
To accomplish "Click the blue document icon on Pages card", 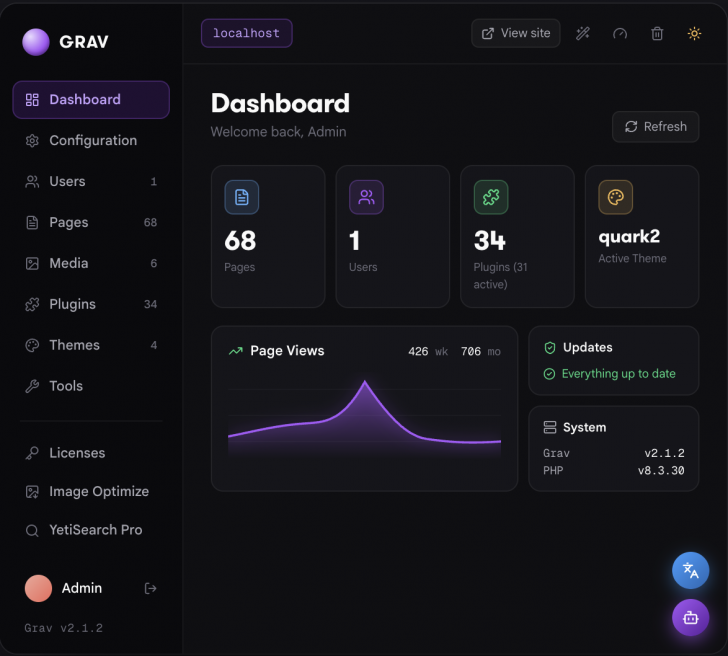I will [241, 197].
